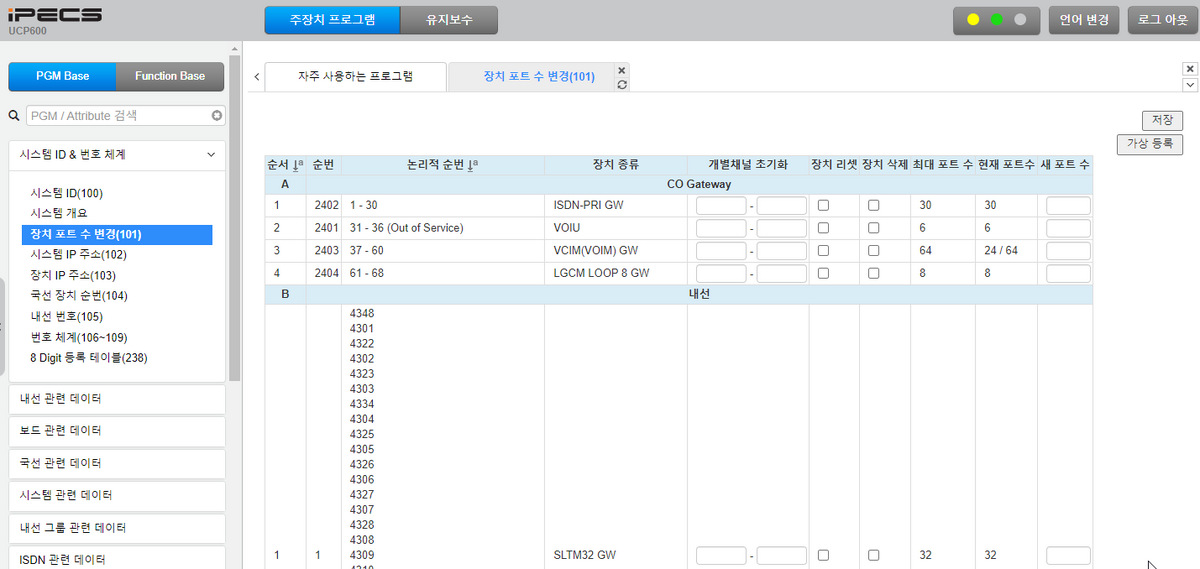Viewport: 1200px width, 569px height.
Task: Open 시스템 ID(100) menu item
Action: coord(67,194)
